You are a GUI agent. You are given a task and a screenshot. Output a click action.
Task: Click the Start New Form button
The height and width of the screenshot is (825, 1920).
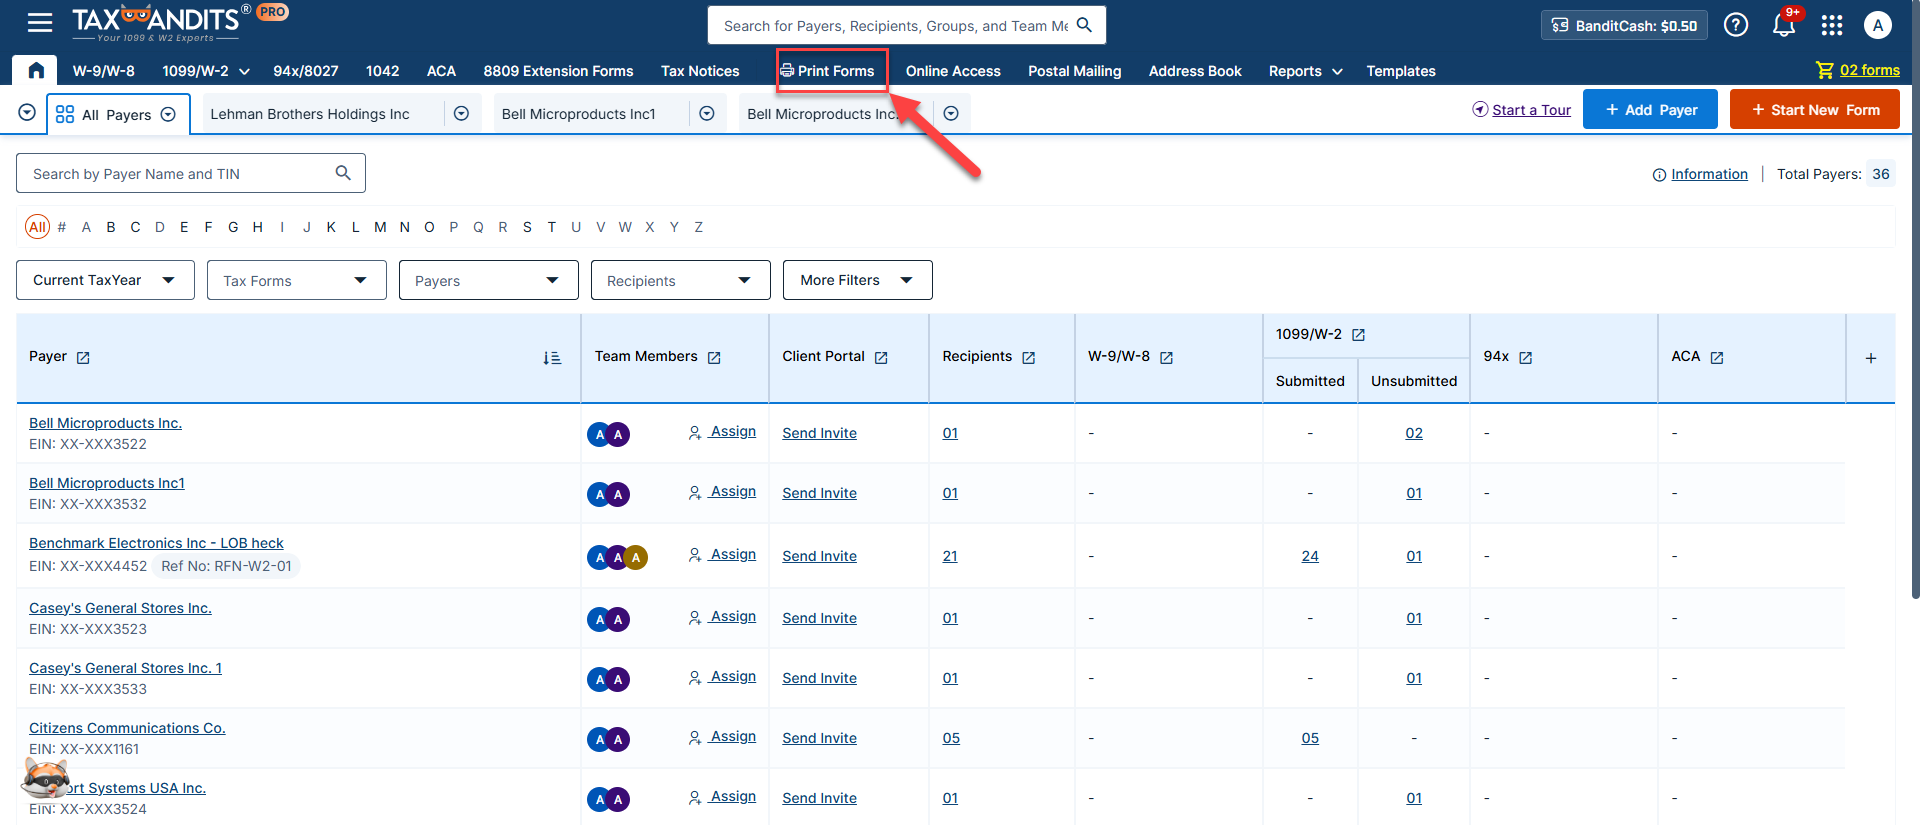[1815, 109]
